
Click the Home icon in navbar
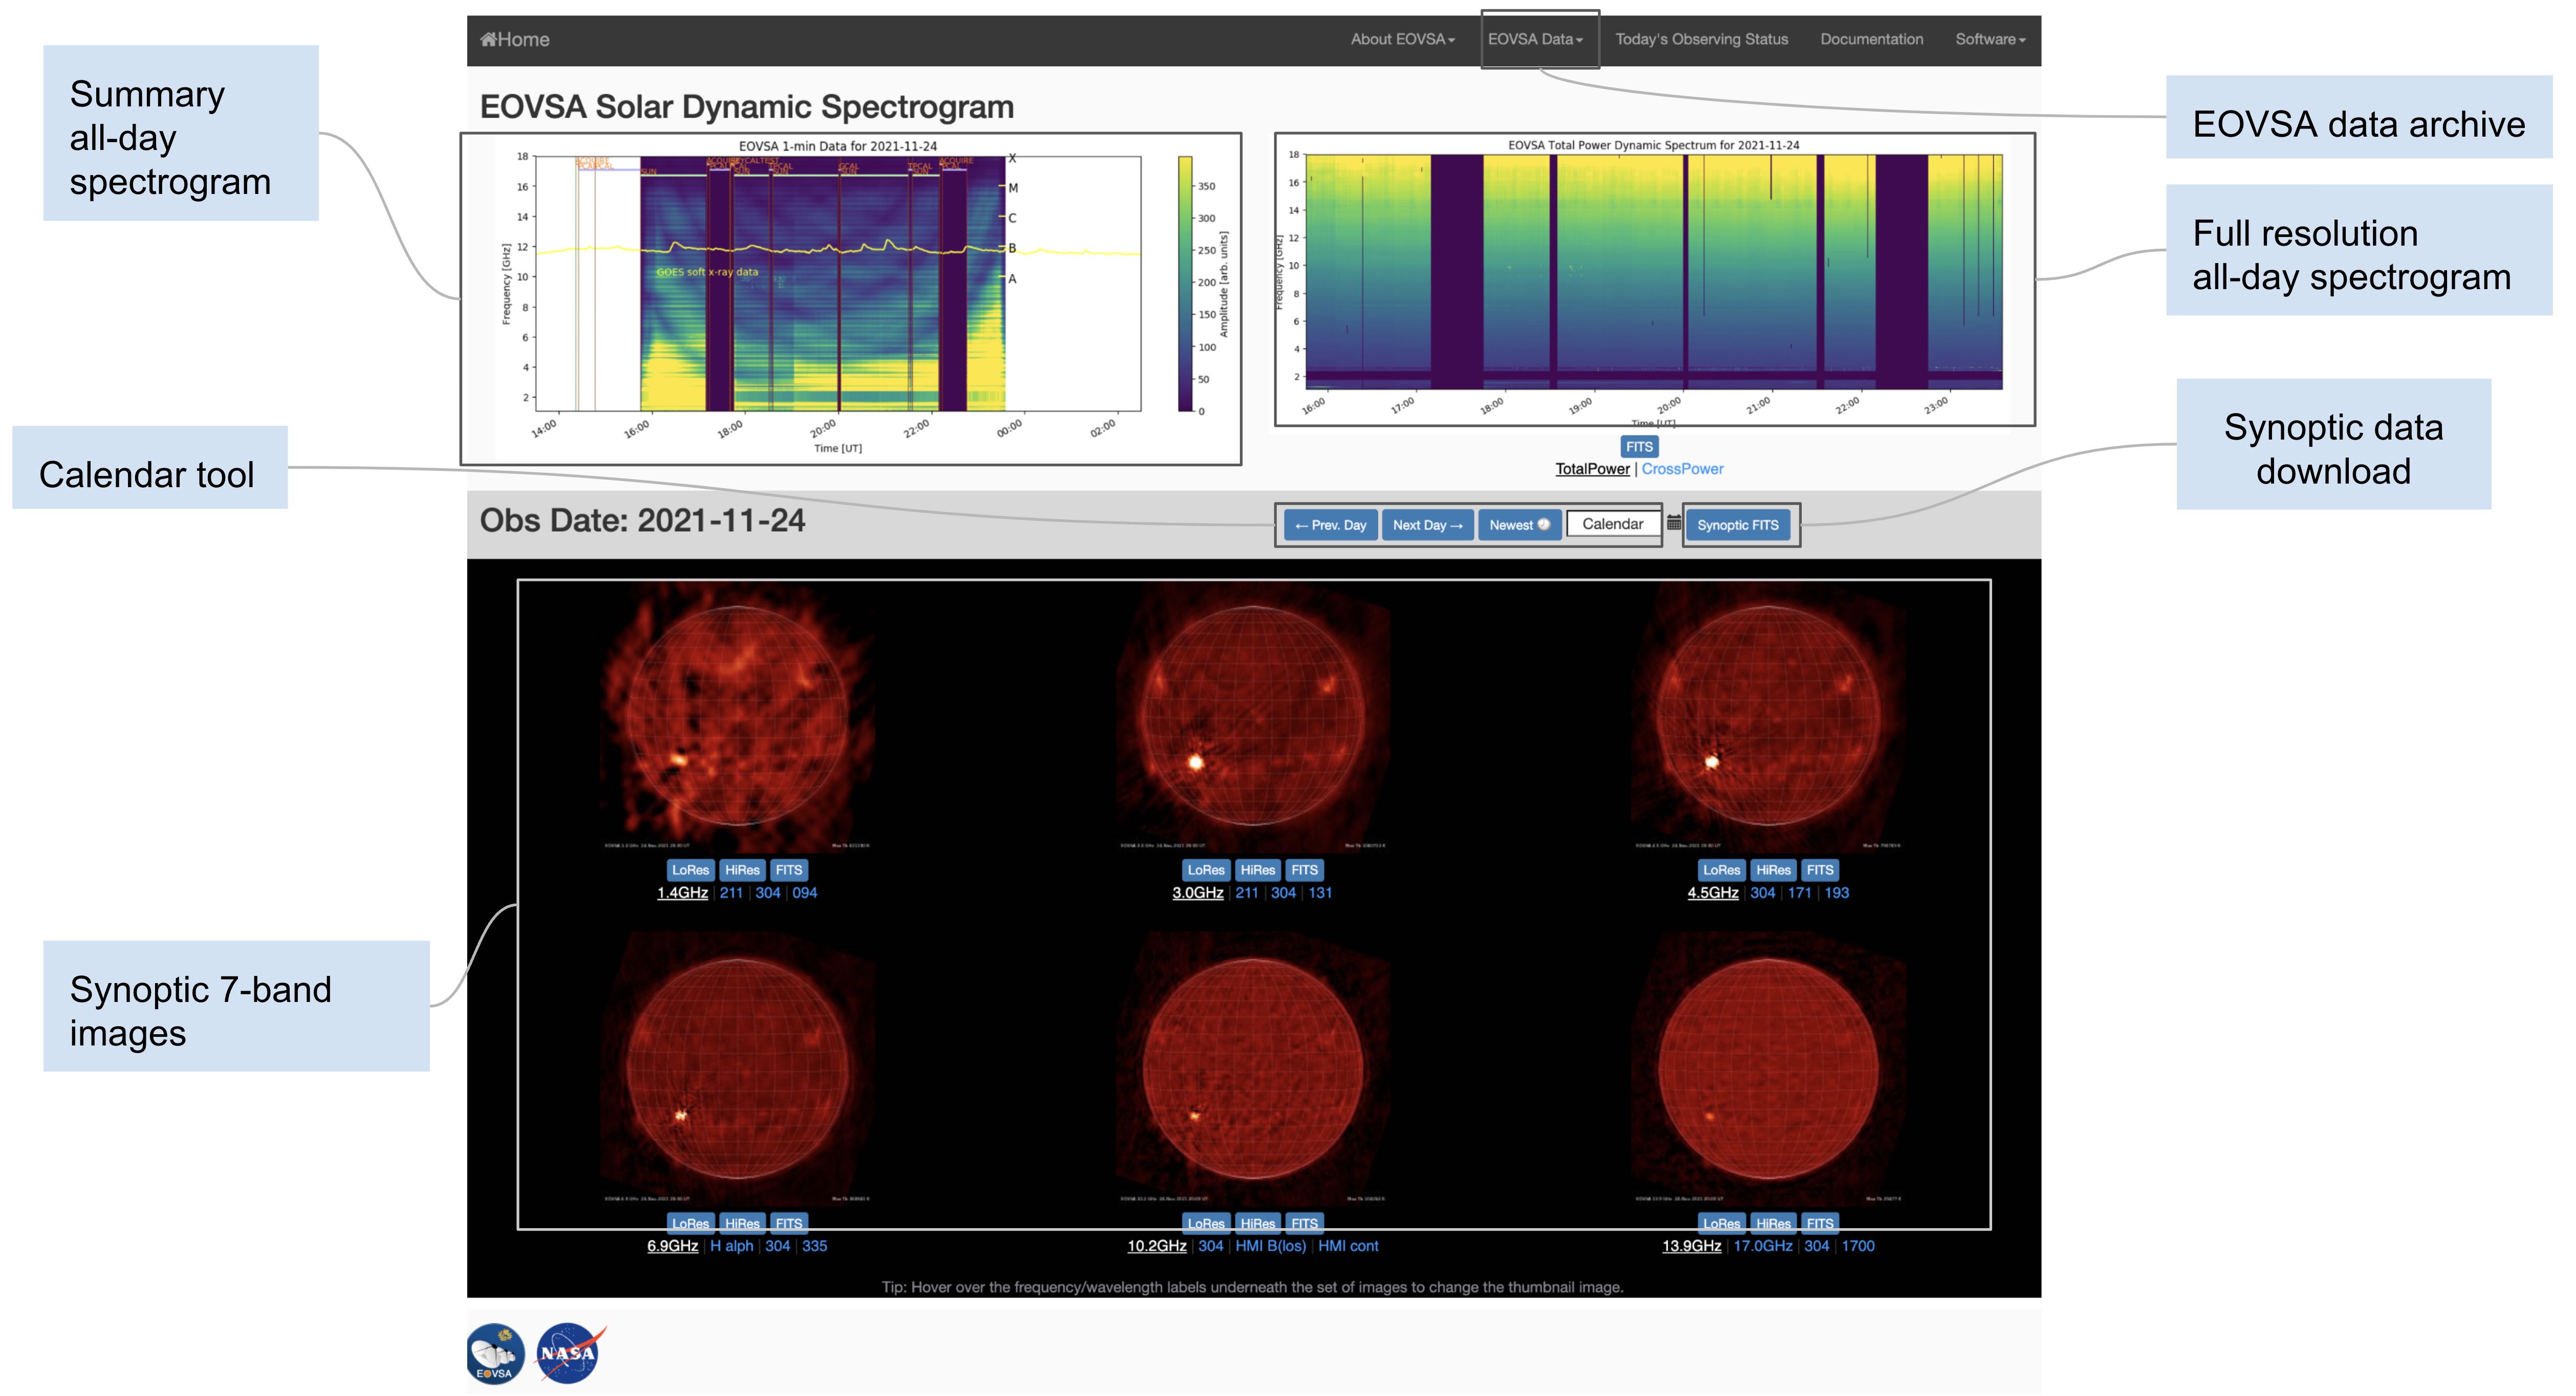(x=489, y=40)
